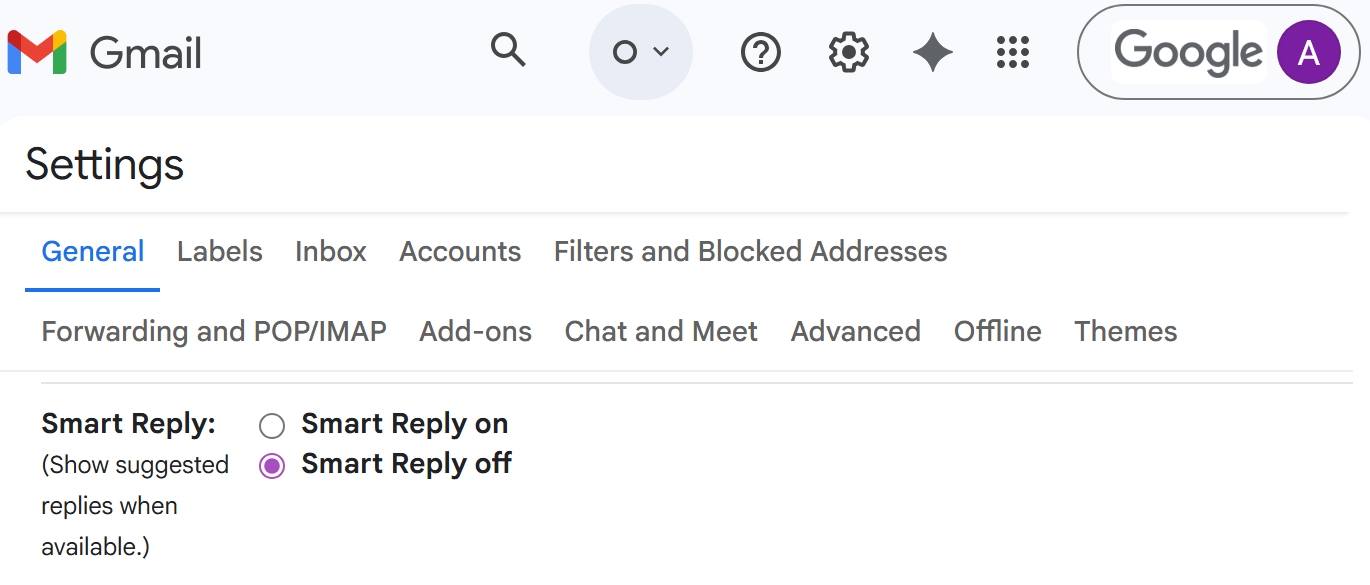Expand the status indicator dropdown
The width and height of the screenshot is (1370, 585).
coord(640,52)
